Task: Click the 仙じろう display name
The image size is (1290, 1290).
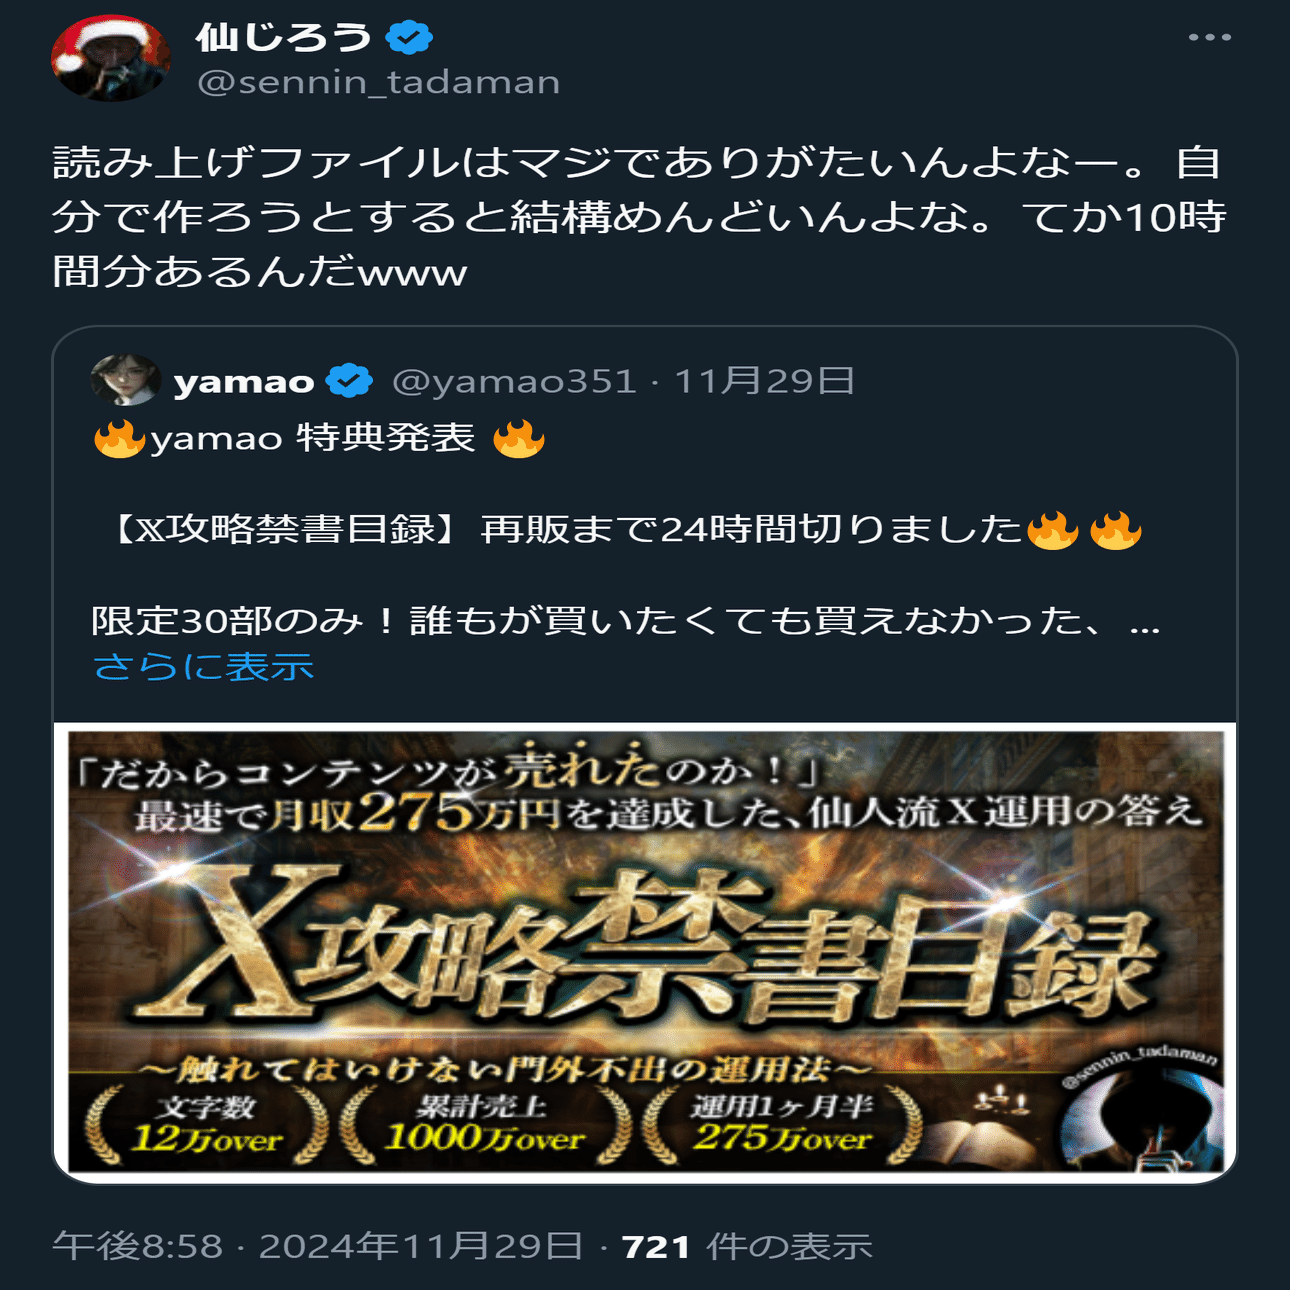Action: click(284, 38)
